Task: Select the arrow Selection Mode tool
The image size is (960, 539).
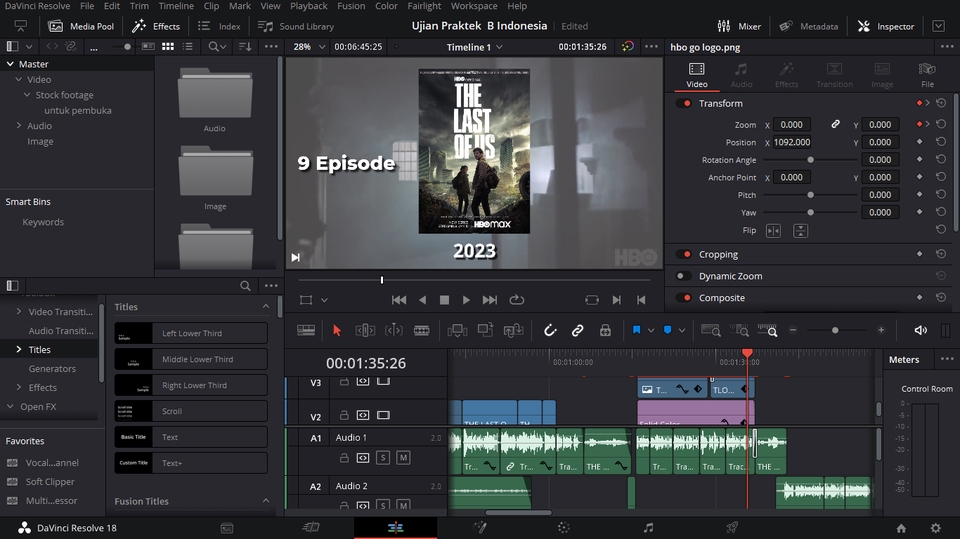Action: click(x=336, y=330)
